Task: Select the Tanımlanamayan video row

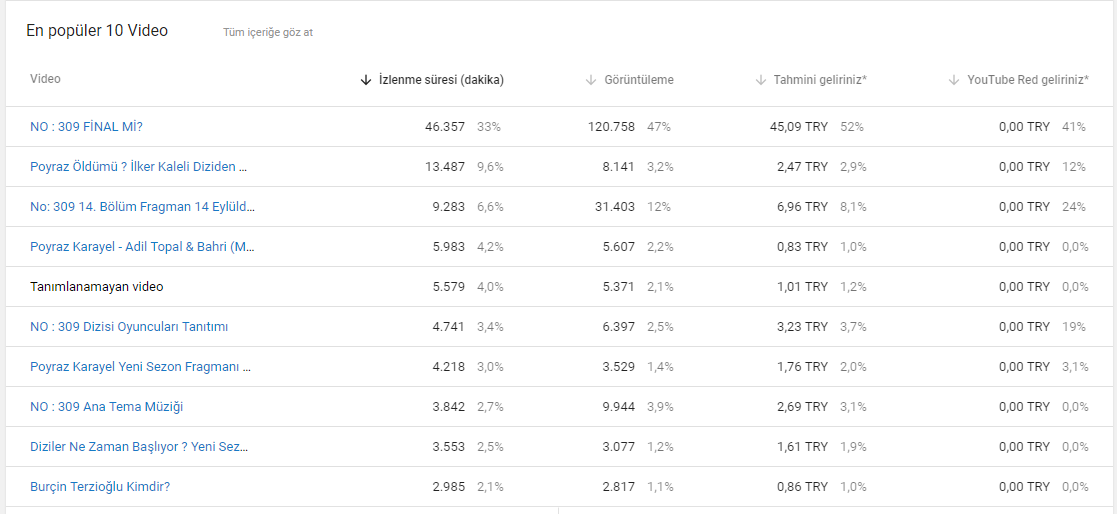Action: coord(558,287)
